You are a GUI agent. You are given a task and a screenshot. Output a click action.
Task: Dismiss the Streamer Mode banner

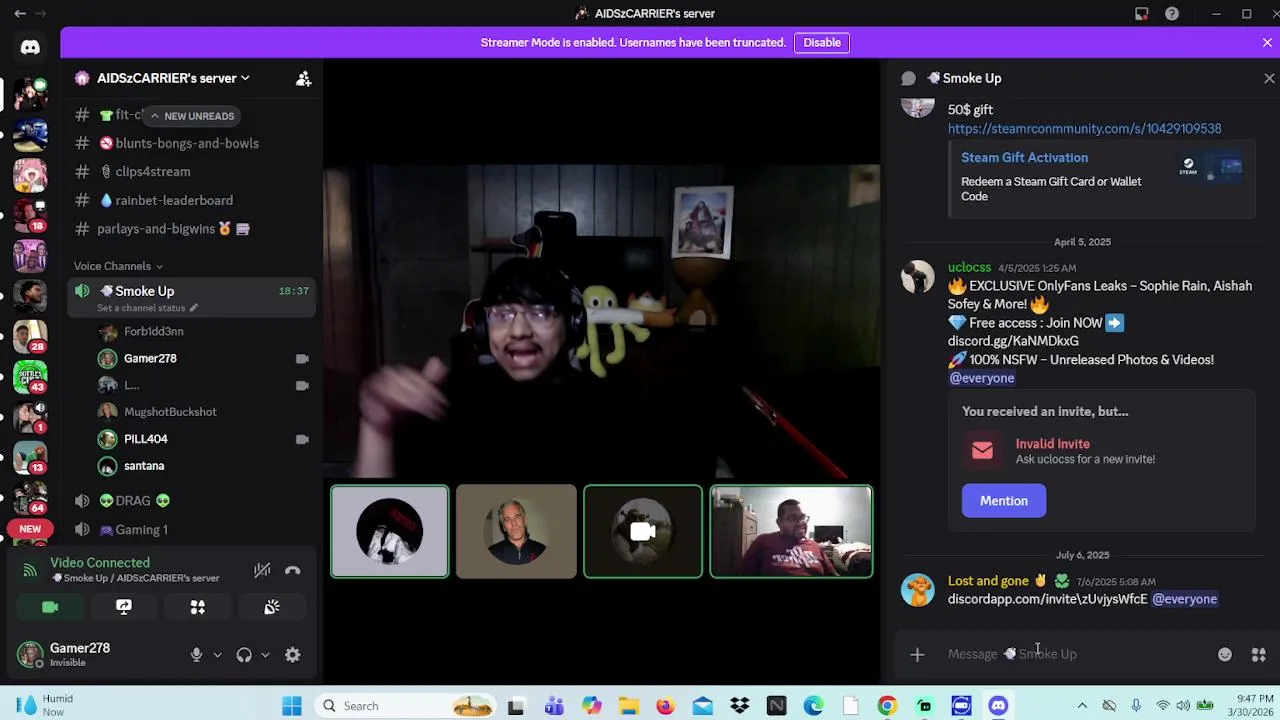tap(1267, 43)
